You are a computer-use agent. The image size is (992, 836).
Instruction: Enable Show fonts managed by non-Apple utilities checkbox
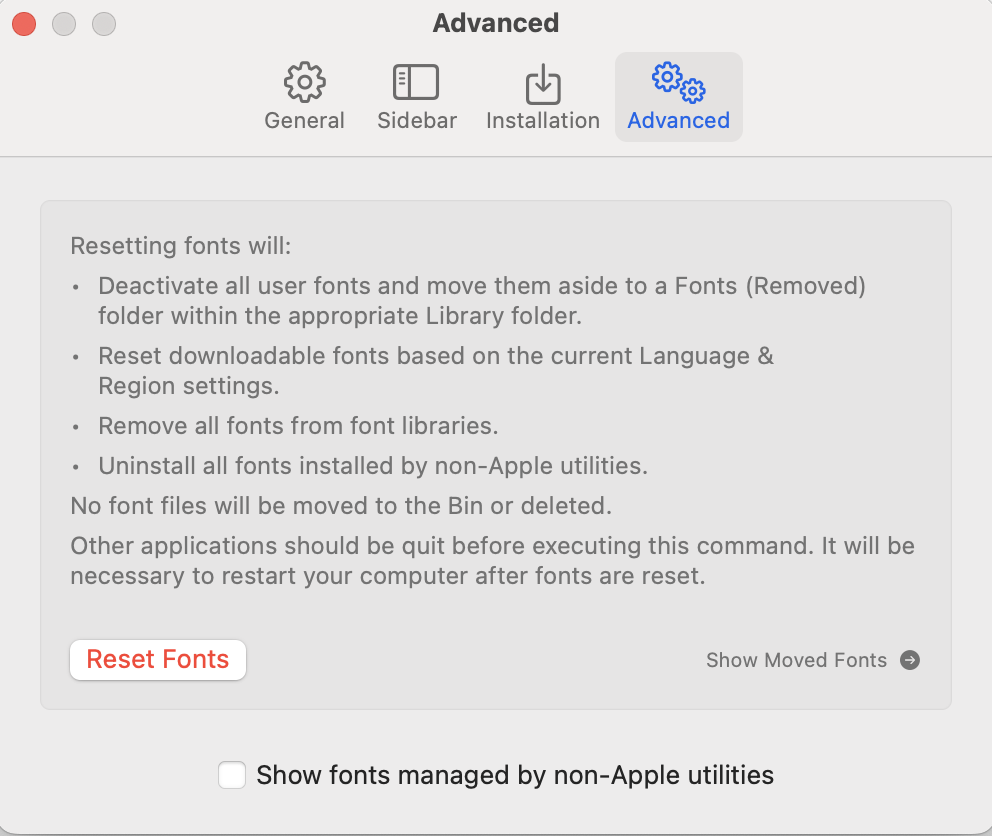pyautogui.click(x=232, y=775)
